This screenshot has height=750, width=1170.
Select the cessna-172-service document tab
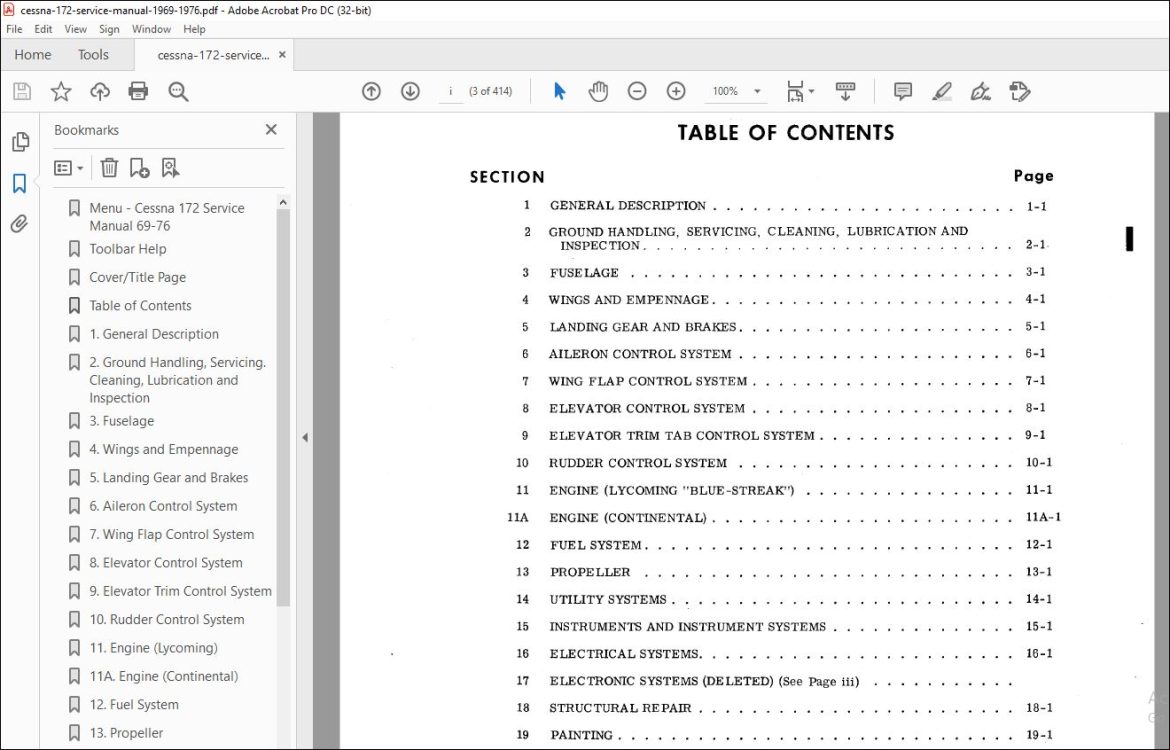pyautogui.click(x=213, y=55)
